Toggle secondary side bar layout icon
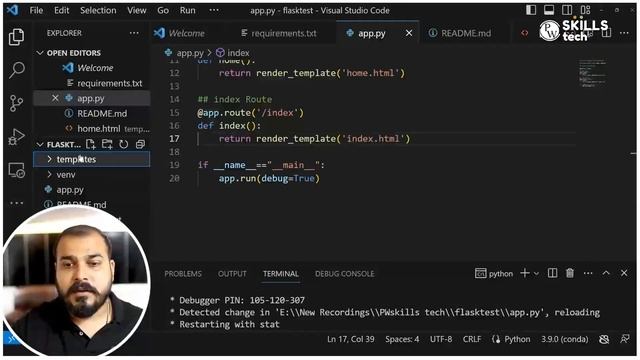The height and width of the screenshot is (360, 640). click(567, 10)
